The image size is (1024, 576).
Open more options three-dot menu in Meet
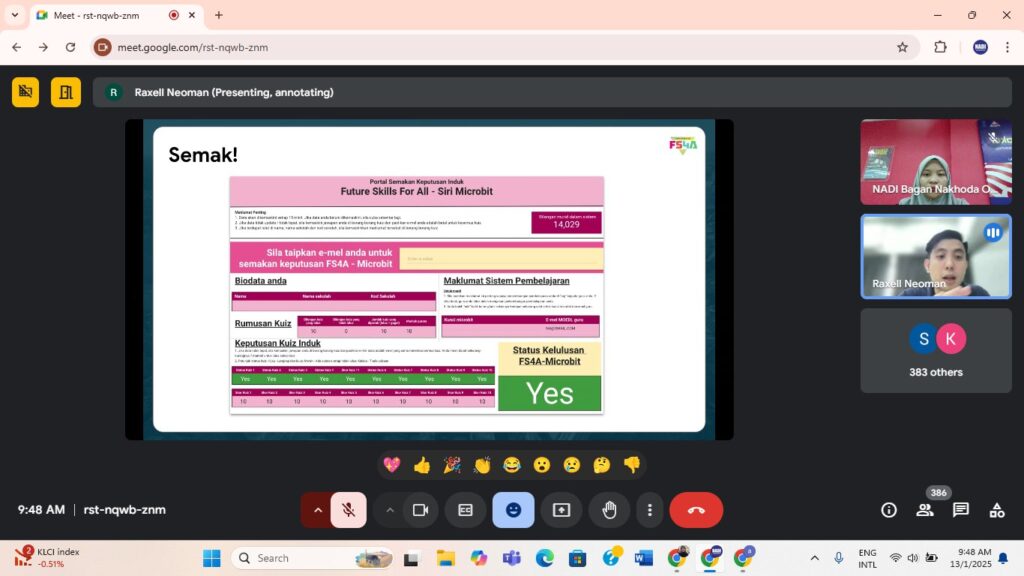649,510
